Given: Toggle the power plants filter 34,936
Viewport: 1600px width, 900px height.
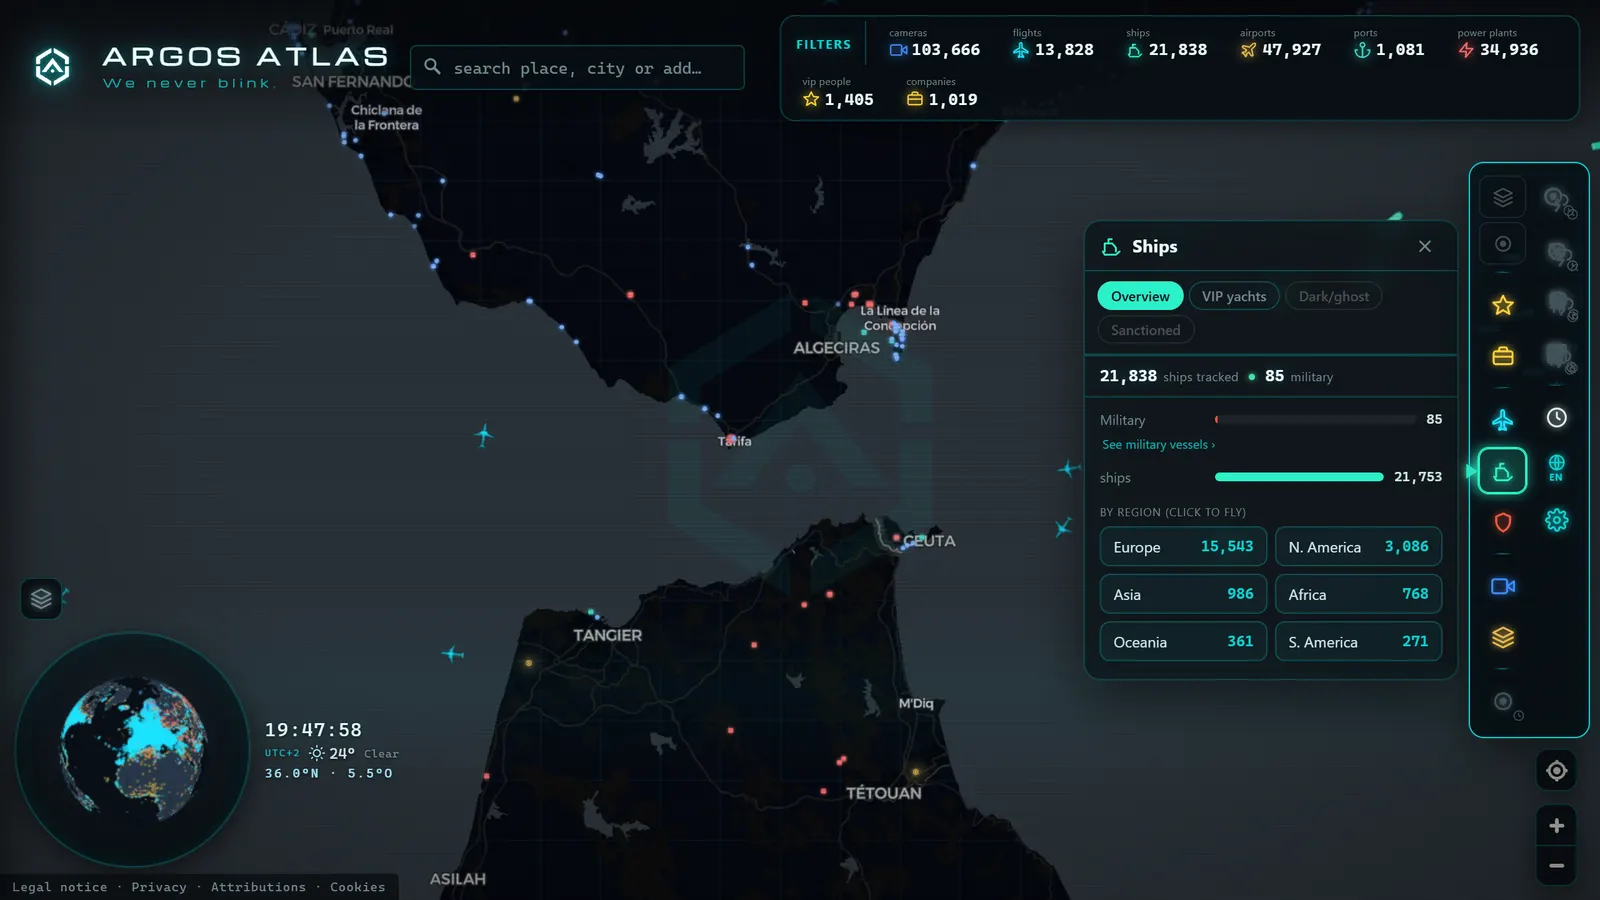Looking at the screenshot, I should [1498, 43].
